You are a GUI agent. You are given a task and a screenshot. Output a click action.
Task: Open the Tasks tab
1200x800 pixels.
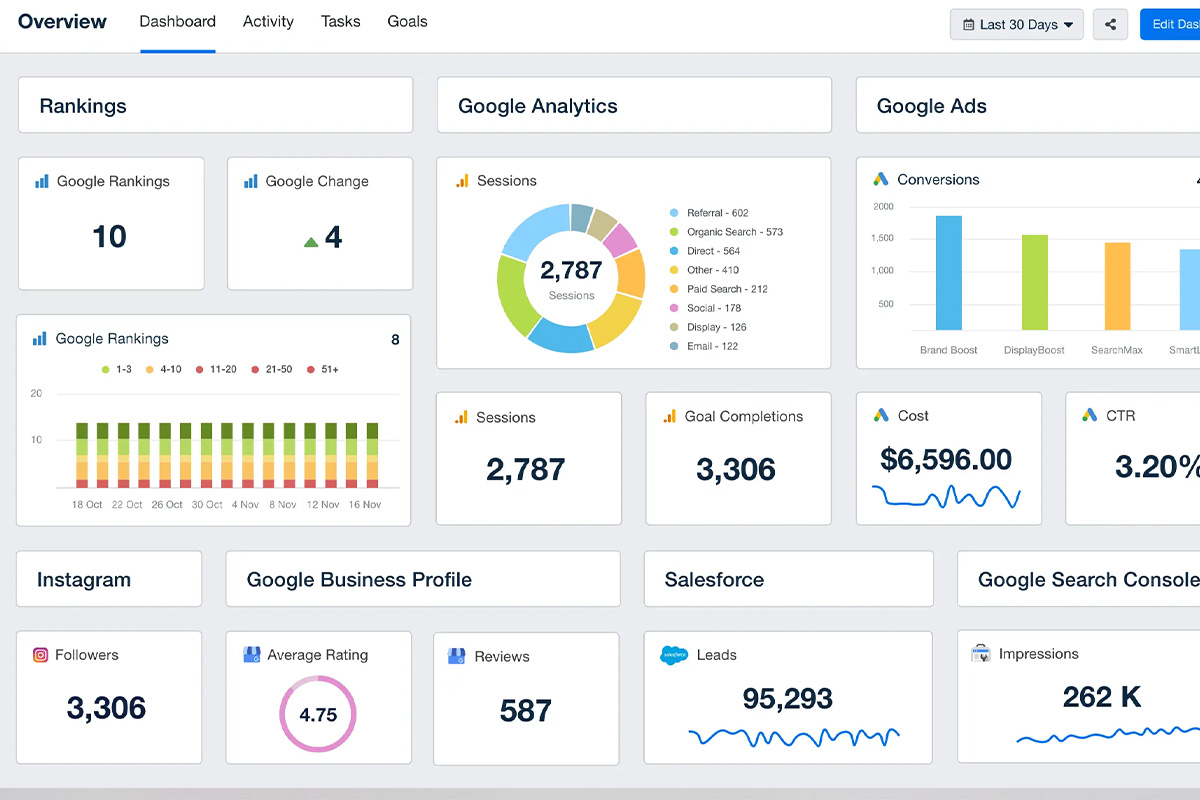pos(340,21)
